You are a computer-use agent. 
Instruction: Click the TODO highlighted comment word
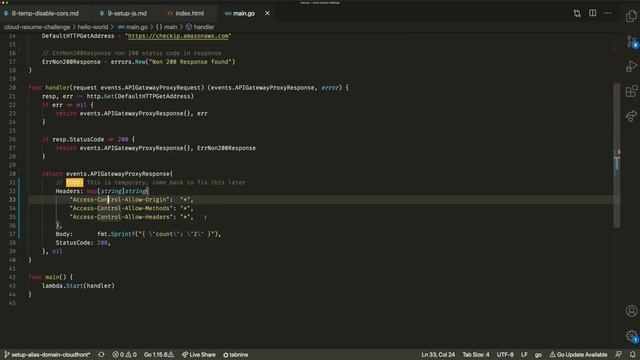[74, 182]
